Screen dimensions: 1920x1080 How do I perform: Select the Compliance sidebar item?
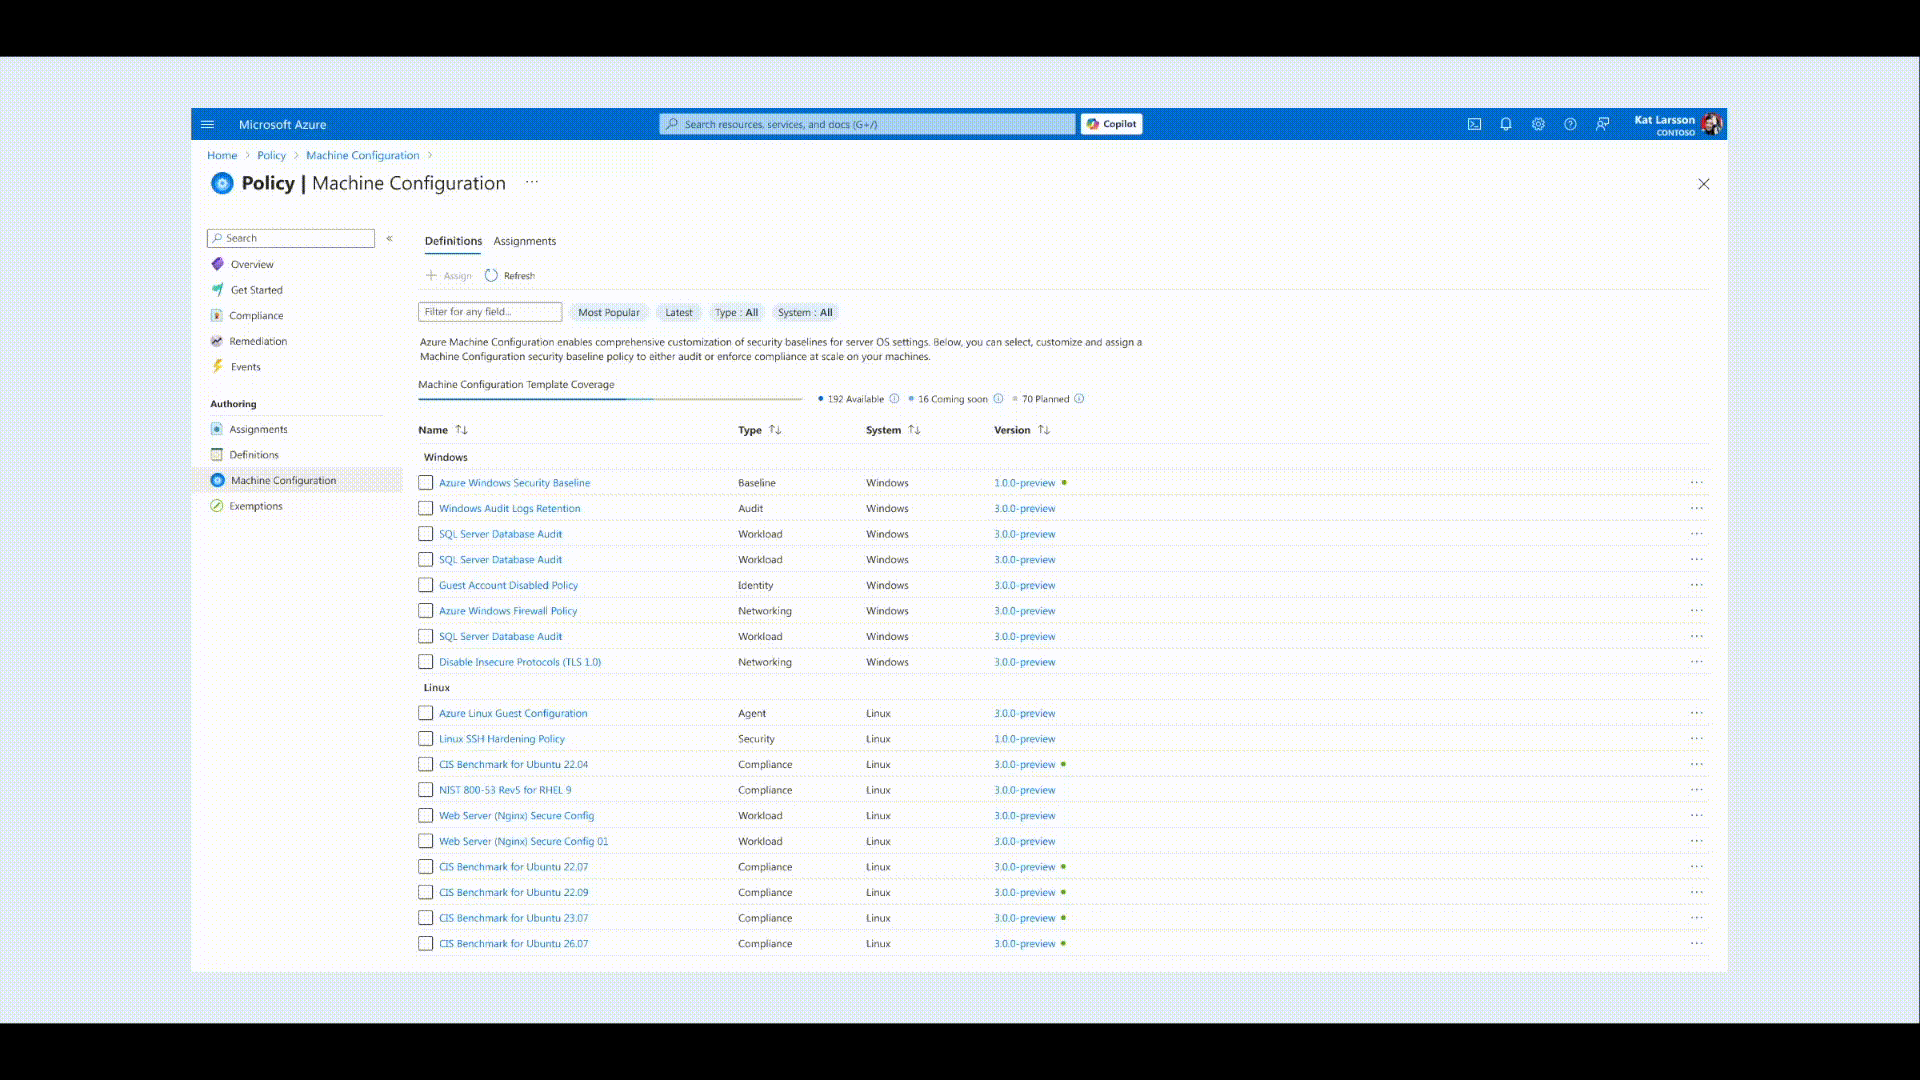[255, 315]
